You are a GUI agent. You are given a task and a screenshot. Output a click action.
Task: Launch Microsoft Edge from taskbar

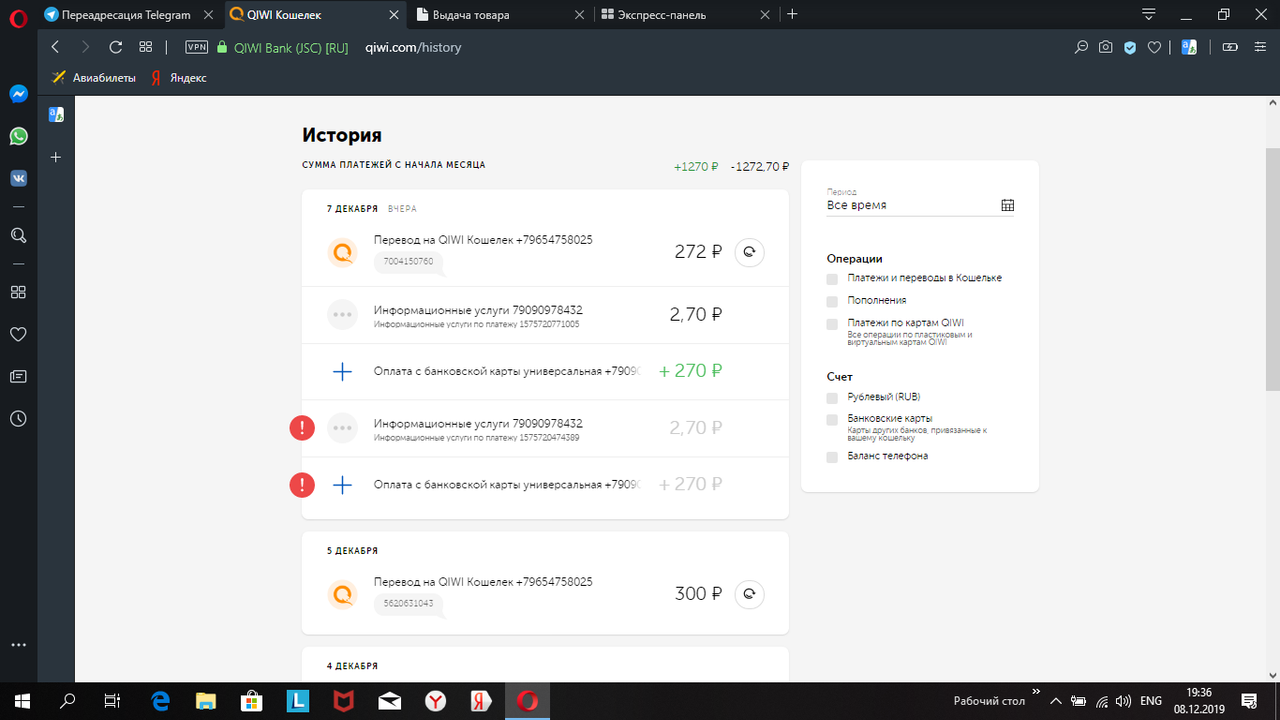pos(160,701)
